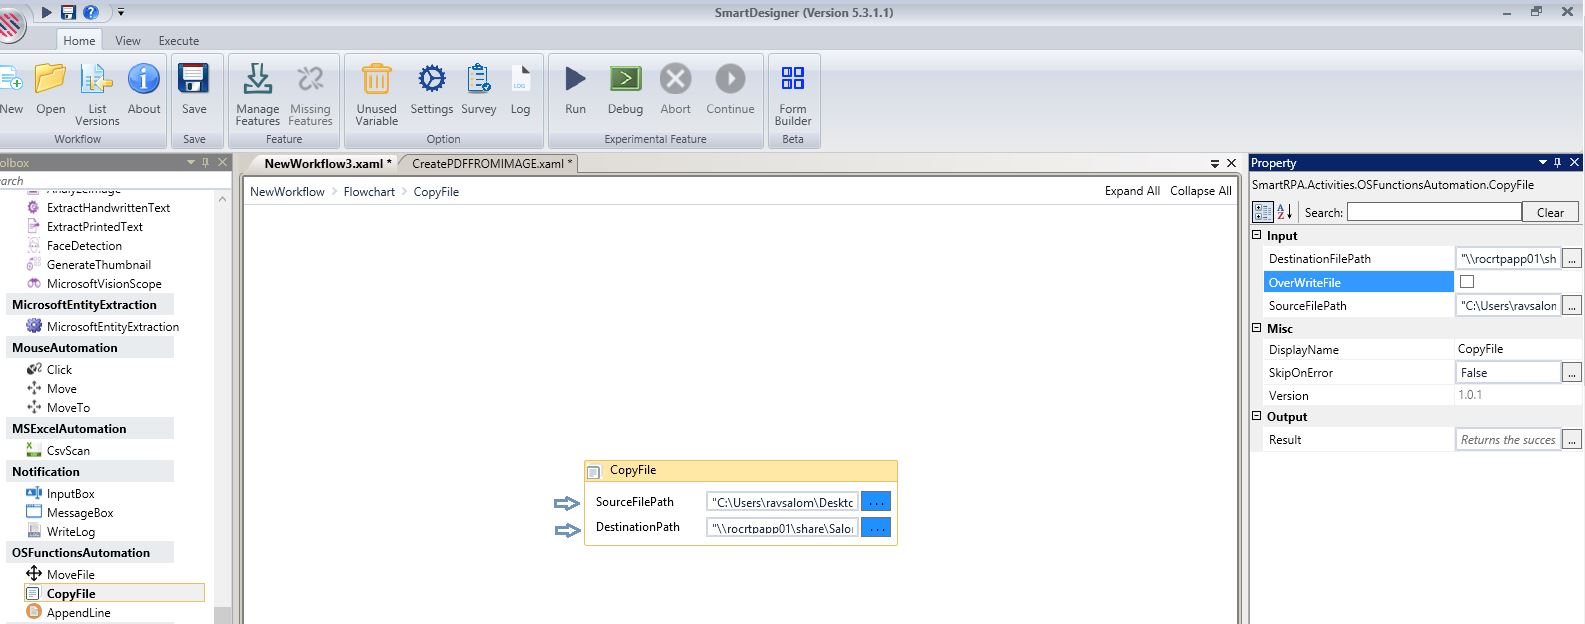Click the SkipOnError value field

[x=1508, y=372]
